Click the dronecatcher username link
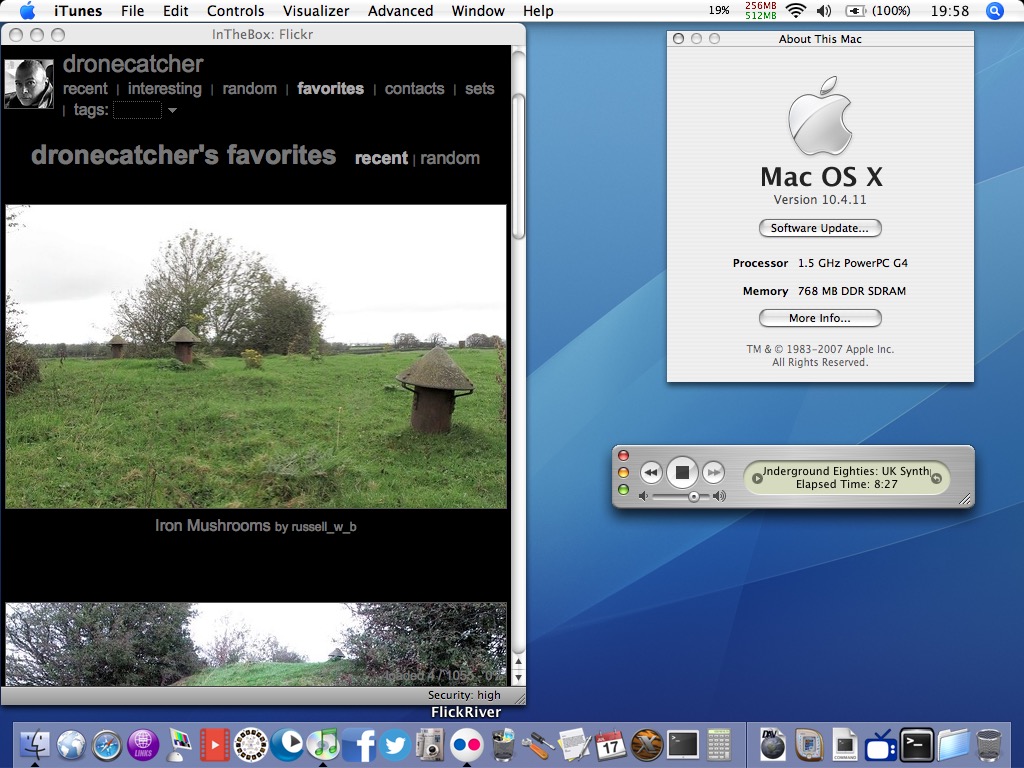Image resolution: width=1024 pixels, height=768 pixels. 133,64
